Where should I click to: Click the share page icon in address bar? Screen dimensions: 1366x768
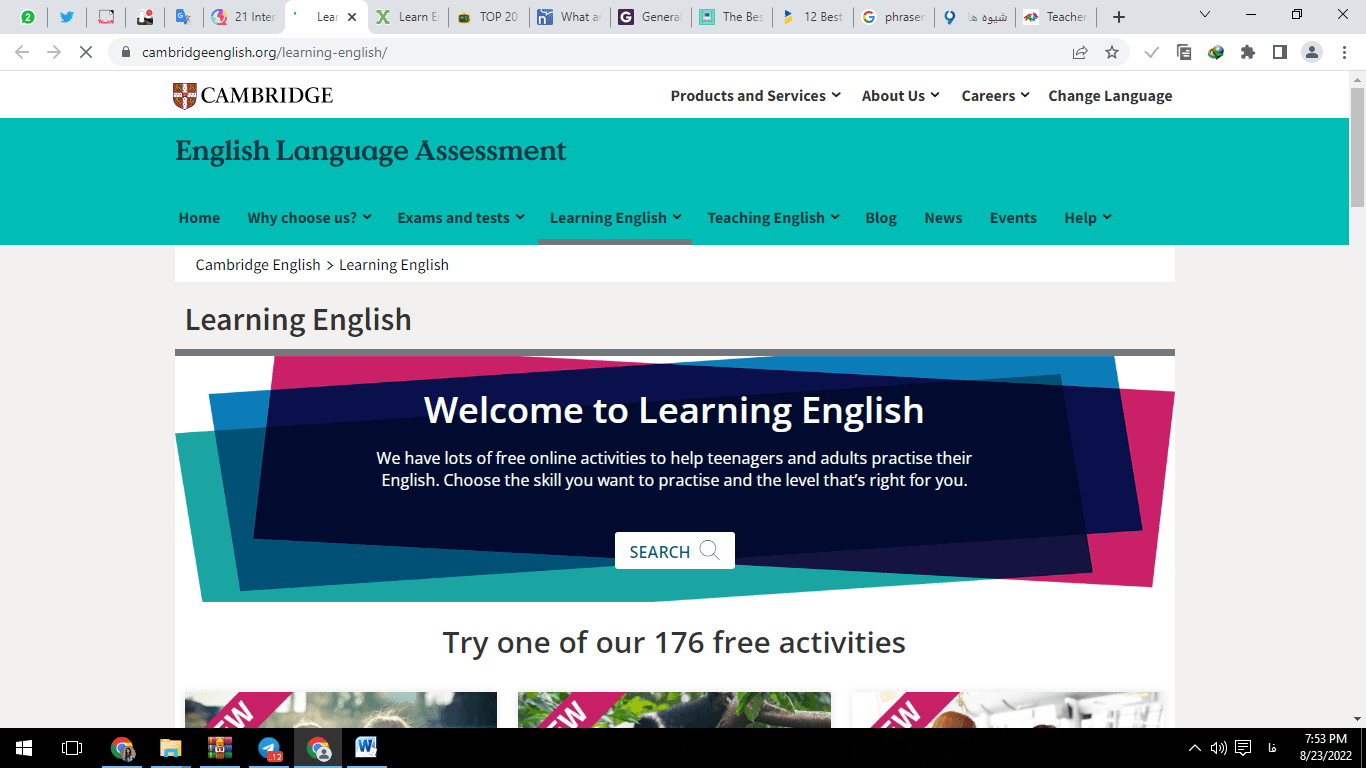point(1080,52)
